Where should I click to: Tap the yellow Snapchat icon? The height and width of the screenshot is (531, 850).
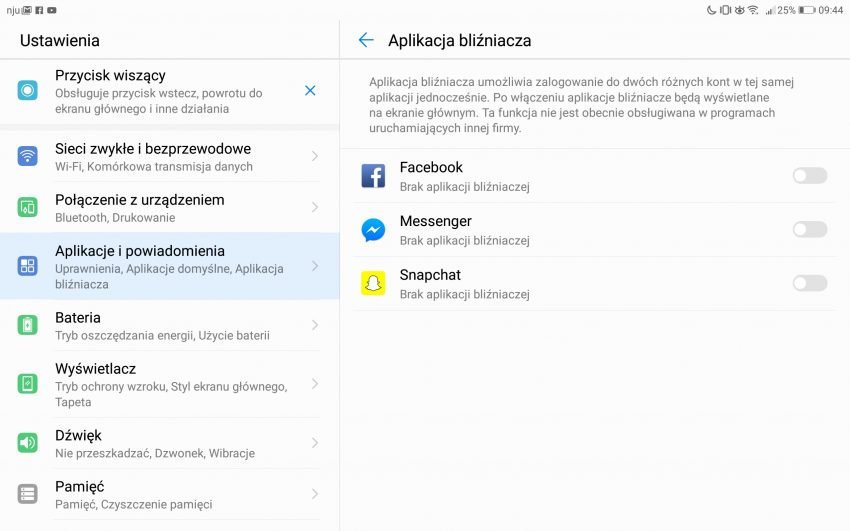click(373, 283)
